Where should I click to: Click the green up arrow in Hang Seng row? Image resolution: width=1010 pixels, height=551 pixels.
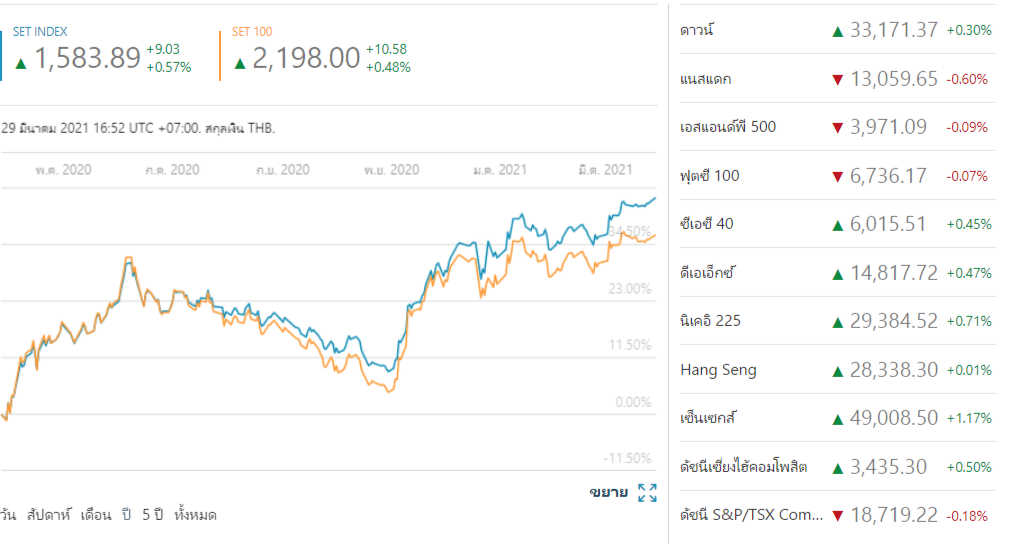point(838,371)
